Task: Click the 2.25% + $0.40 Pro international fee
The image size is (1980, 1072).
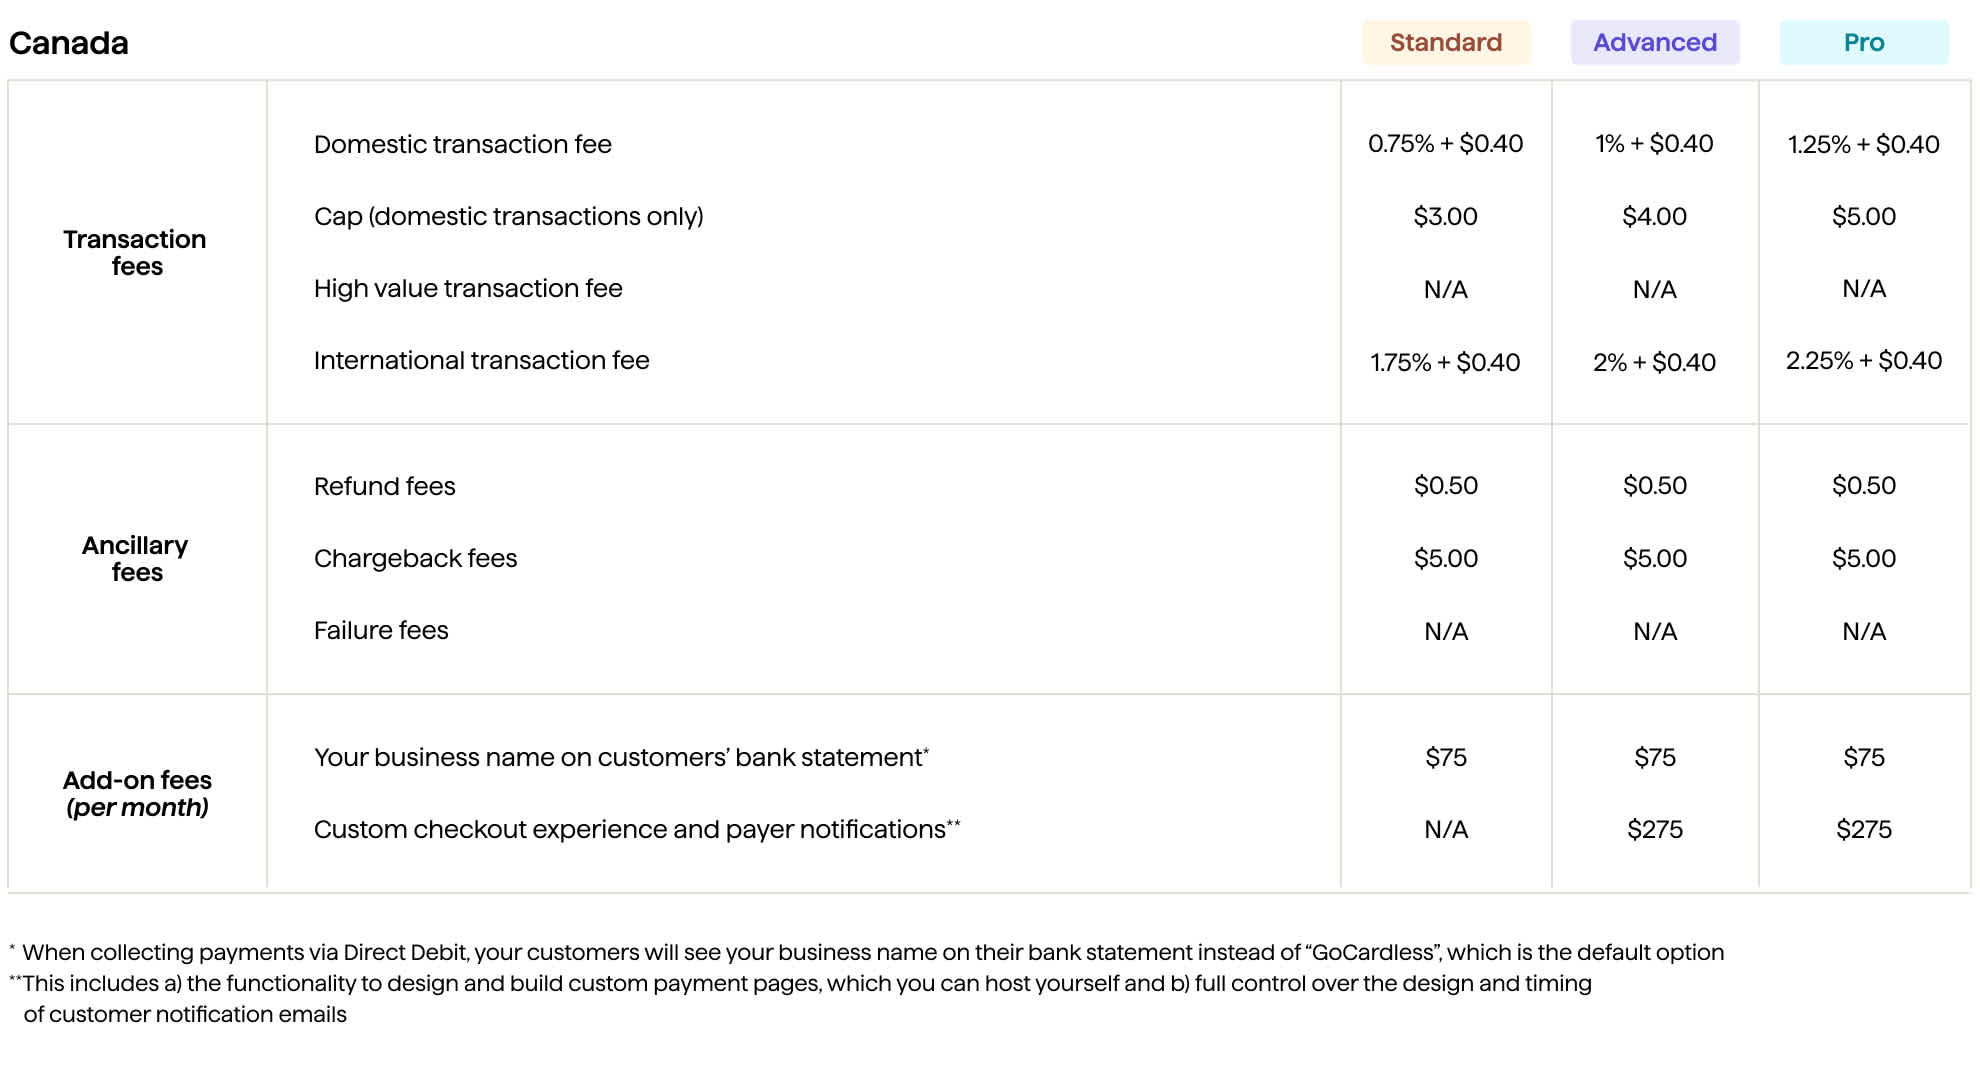Action: 1863,360
